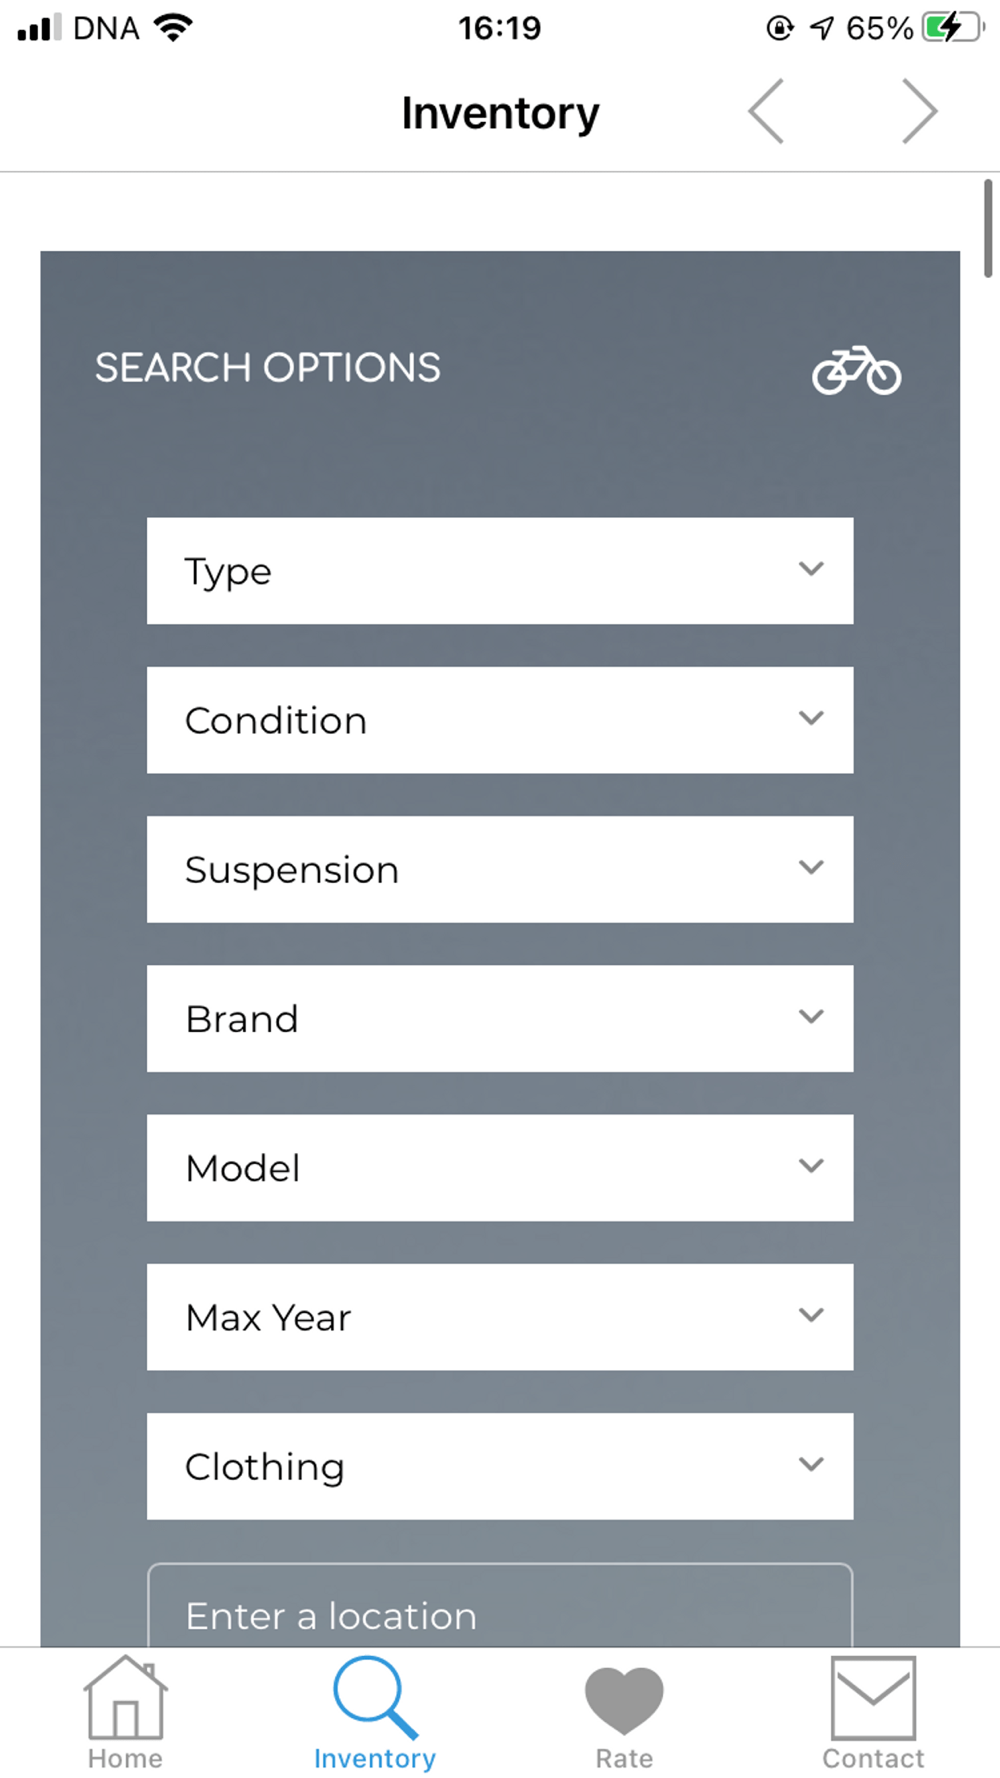This screenshot has height=1778, width=1000.
Task: Tap the back arrow in header
Action: (767, 112)
